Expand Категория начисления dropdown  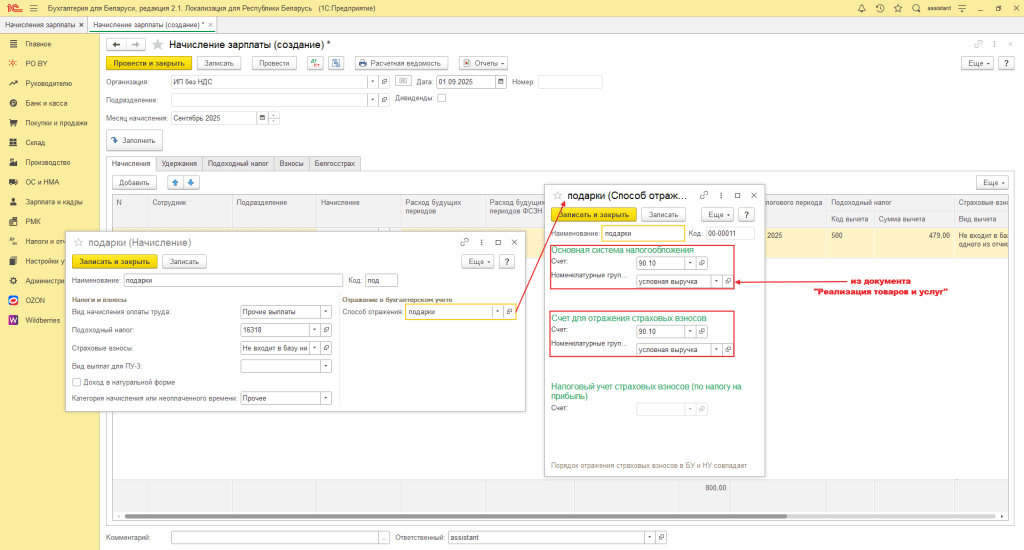(326, 398)
